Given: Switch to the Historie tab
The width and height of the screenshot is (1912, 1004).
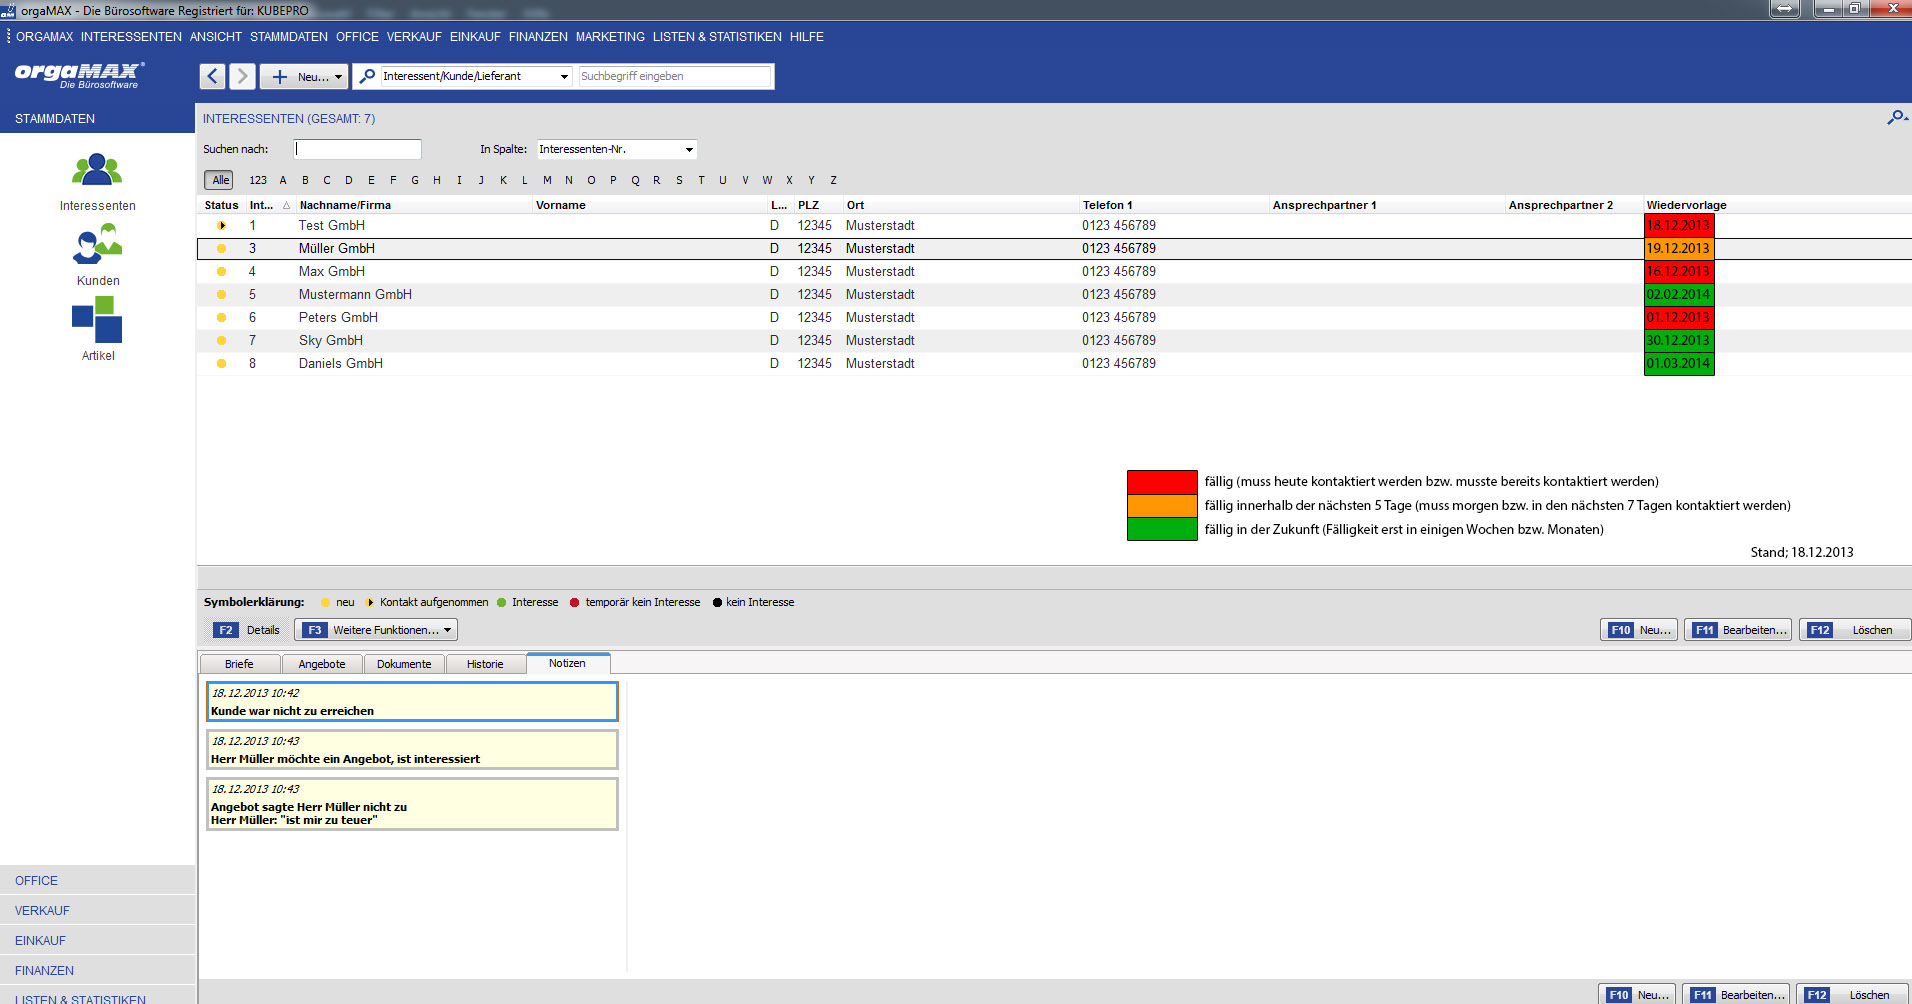Looking at the screenshot, I should [485, 664].
